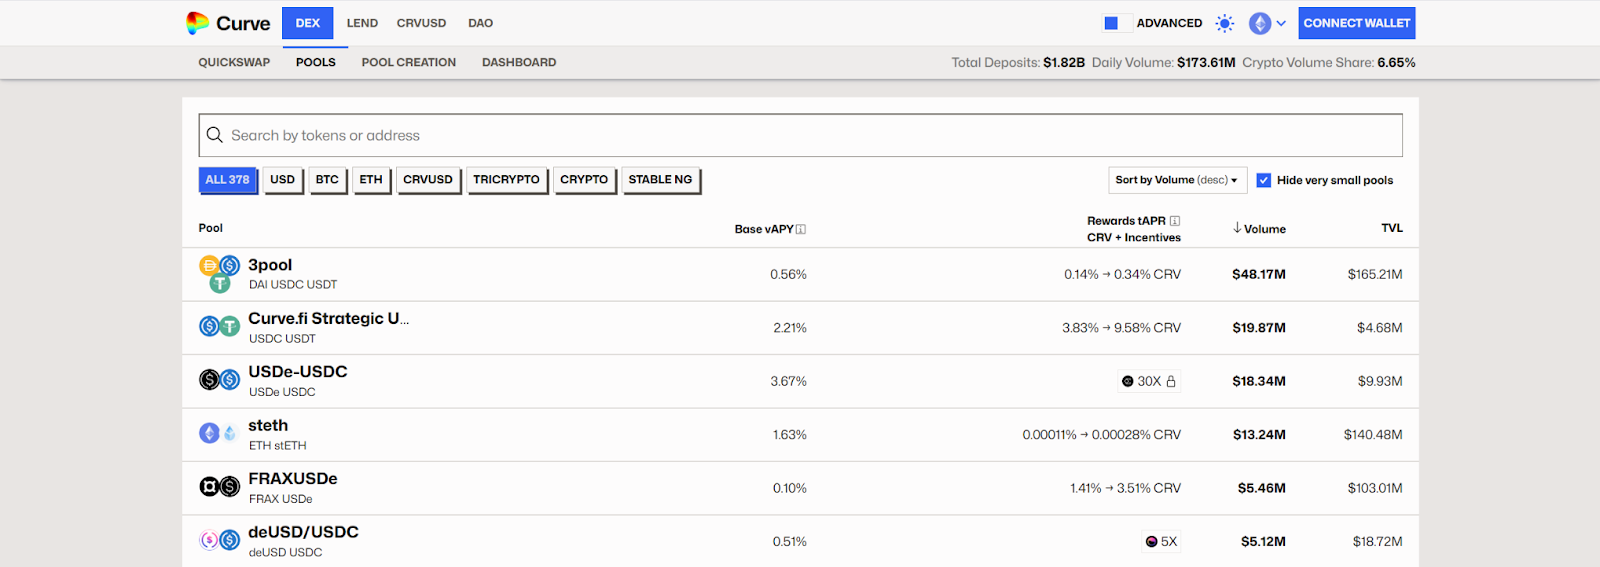This screenshot has width=1600, height=567.
Task: Click the steth pool token icons
Action: point(220,433)
